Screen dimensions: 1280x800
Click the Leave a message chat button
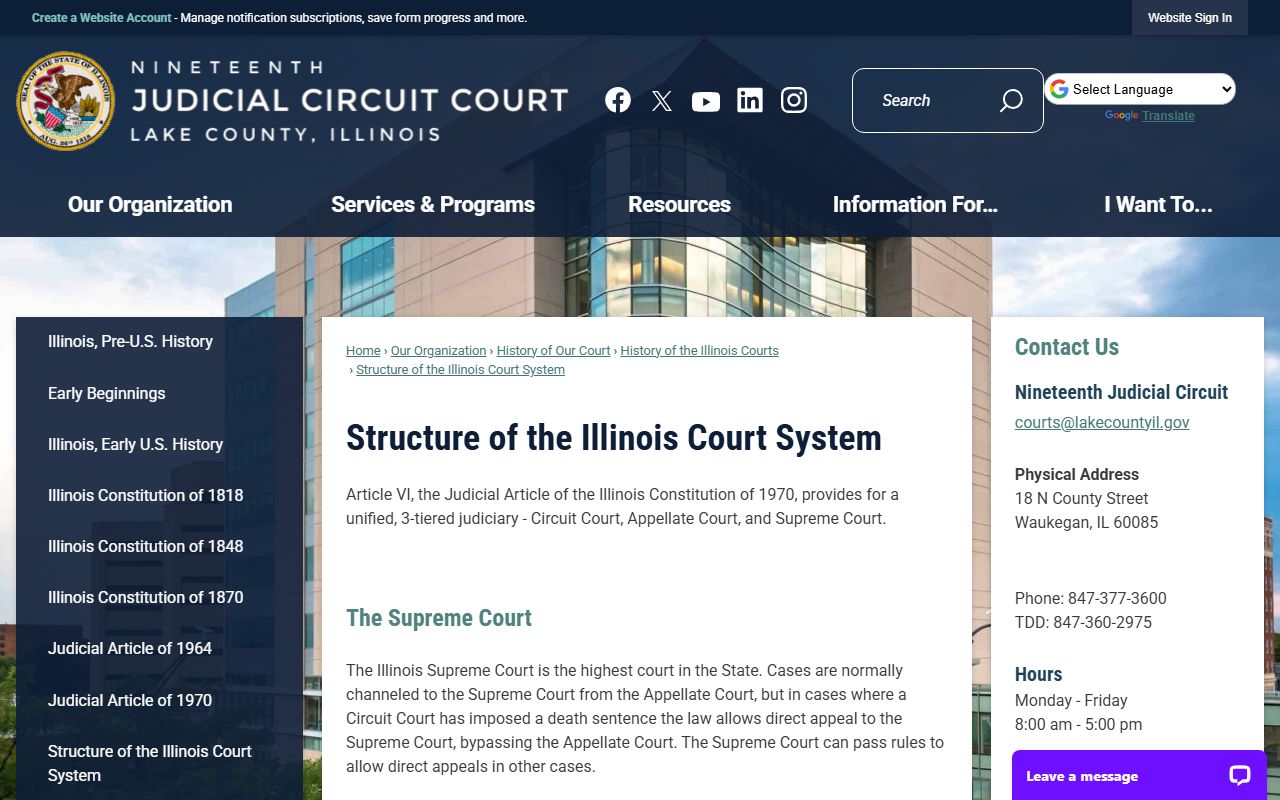coord(1139,776)
